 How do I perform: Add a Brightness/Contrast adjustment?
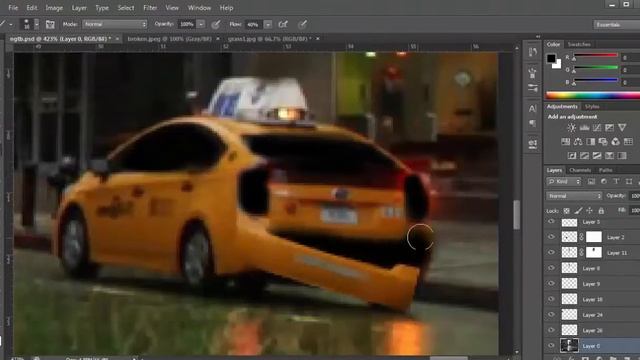pyautogui.click(x=571, y=128)
